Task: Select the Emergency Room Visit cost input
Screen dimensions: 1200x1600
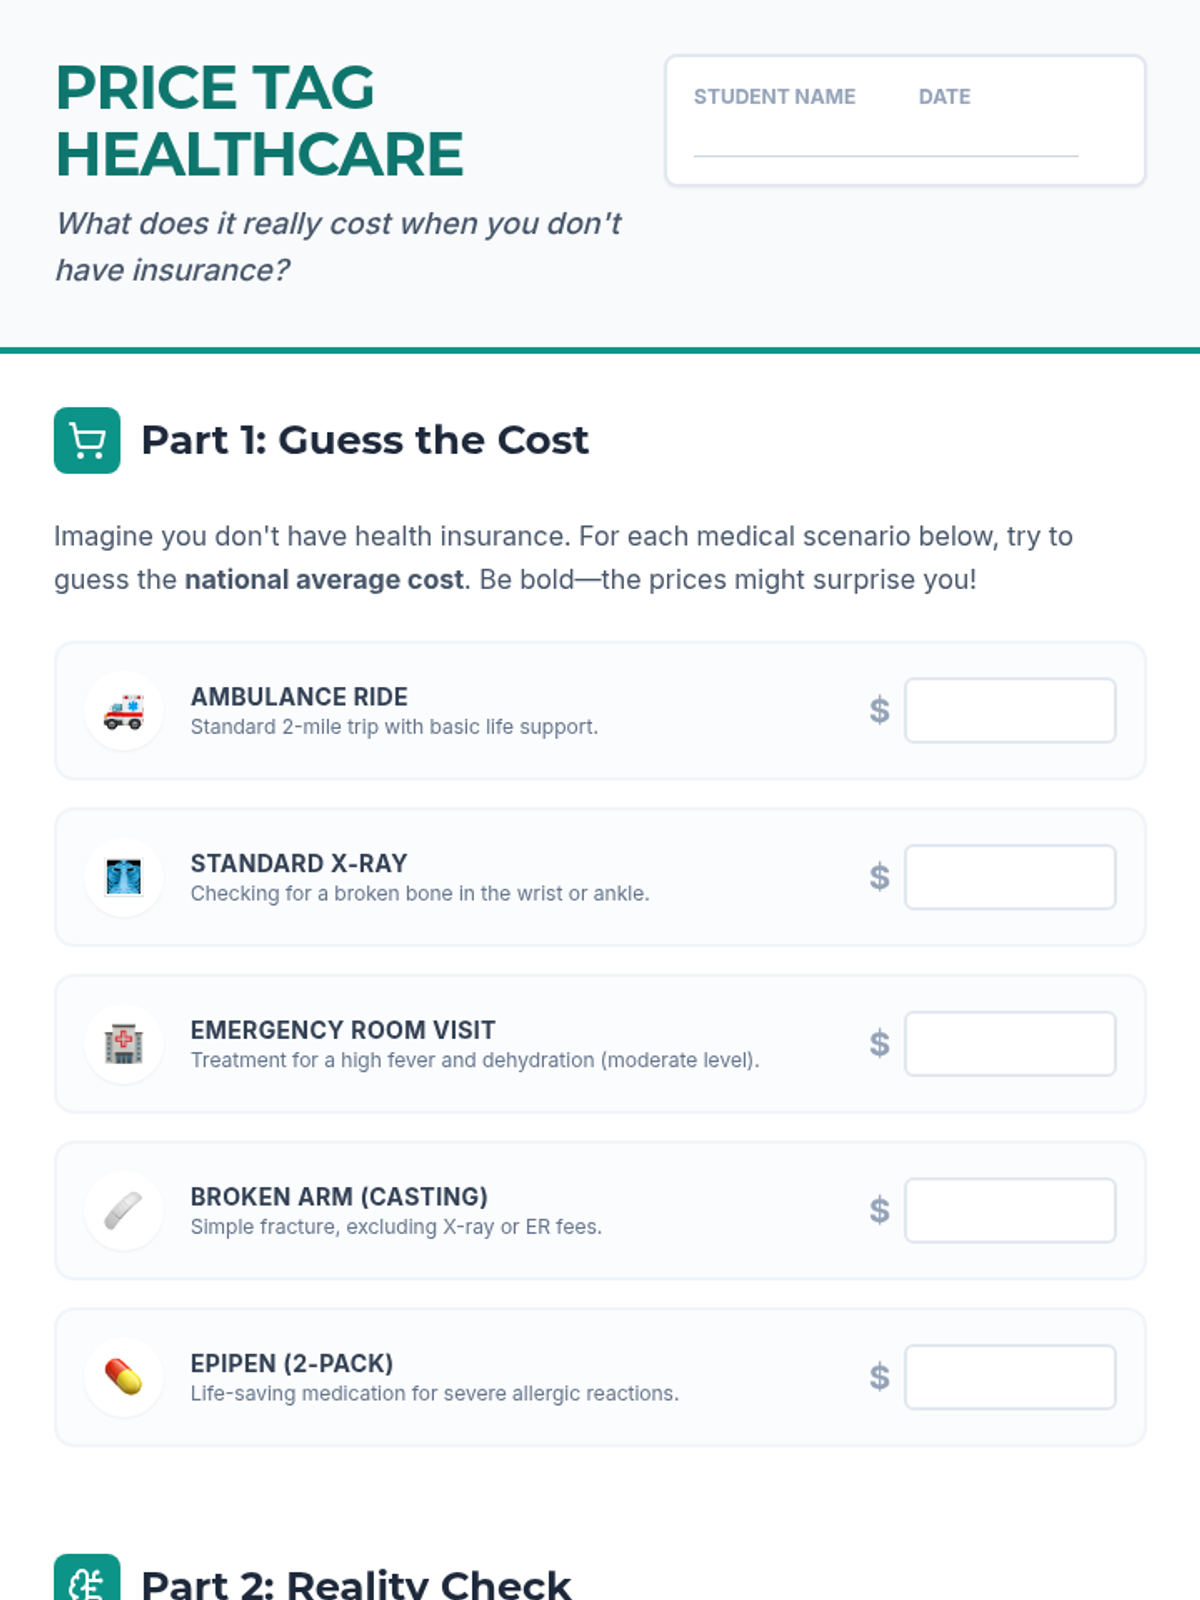Action: pos(1010,1044)
